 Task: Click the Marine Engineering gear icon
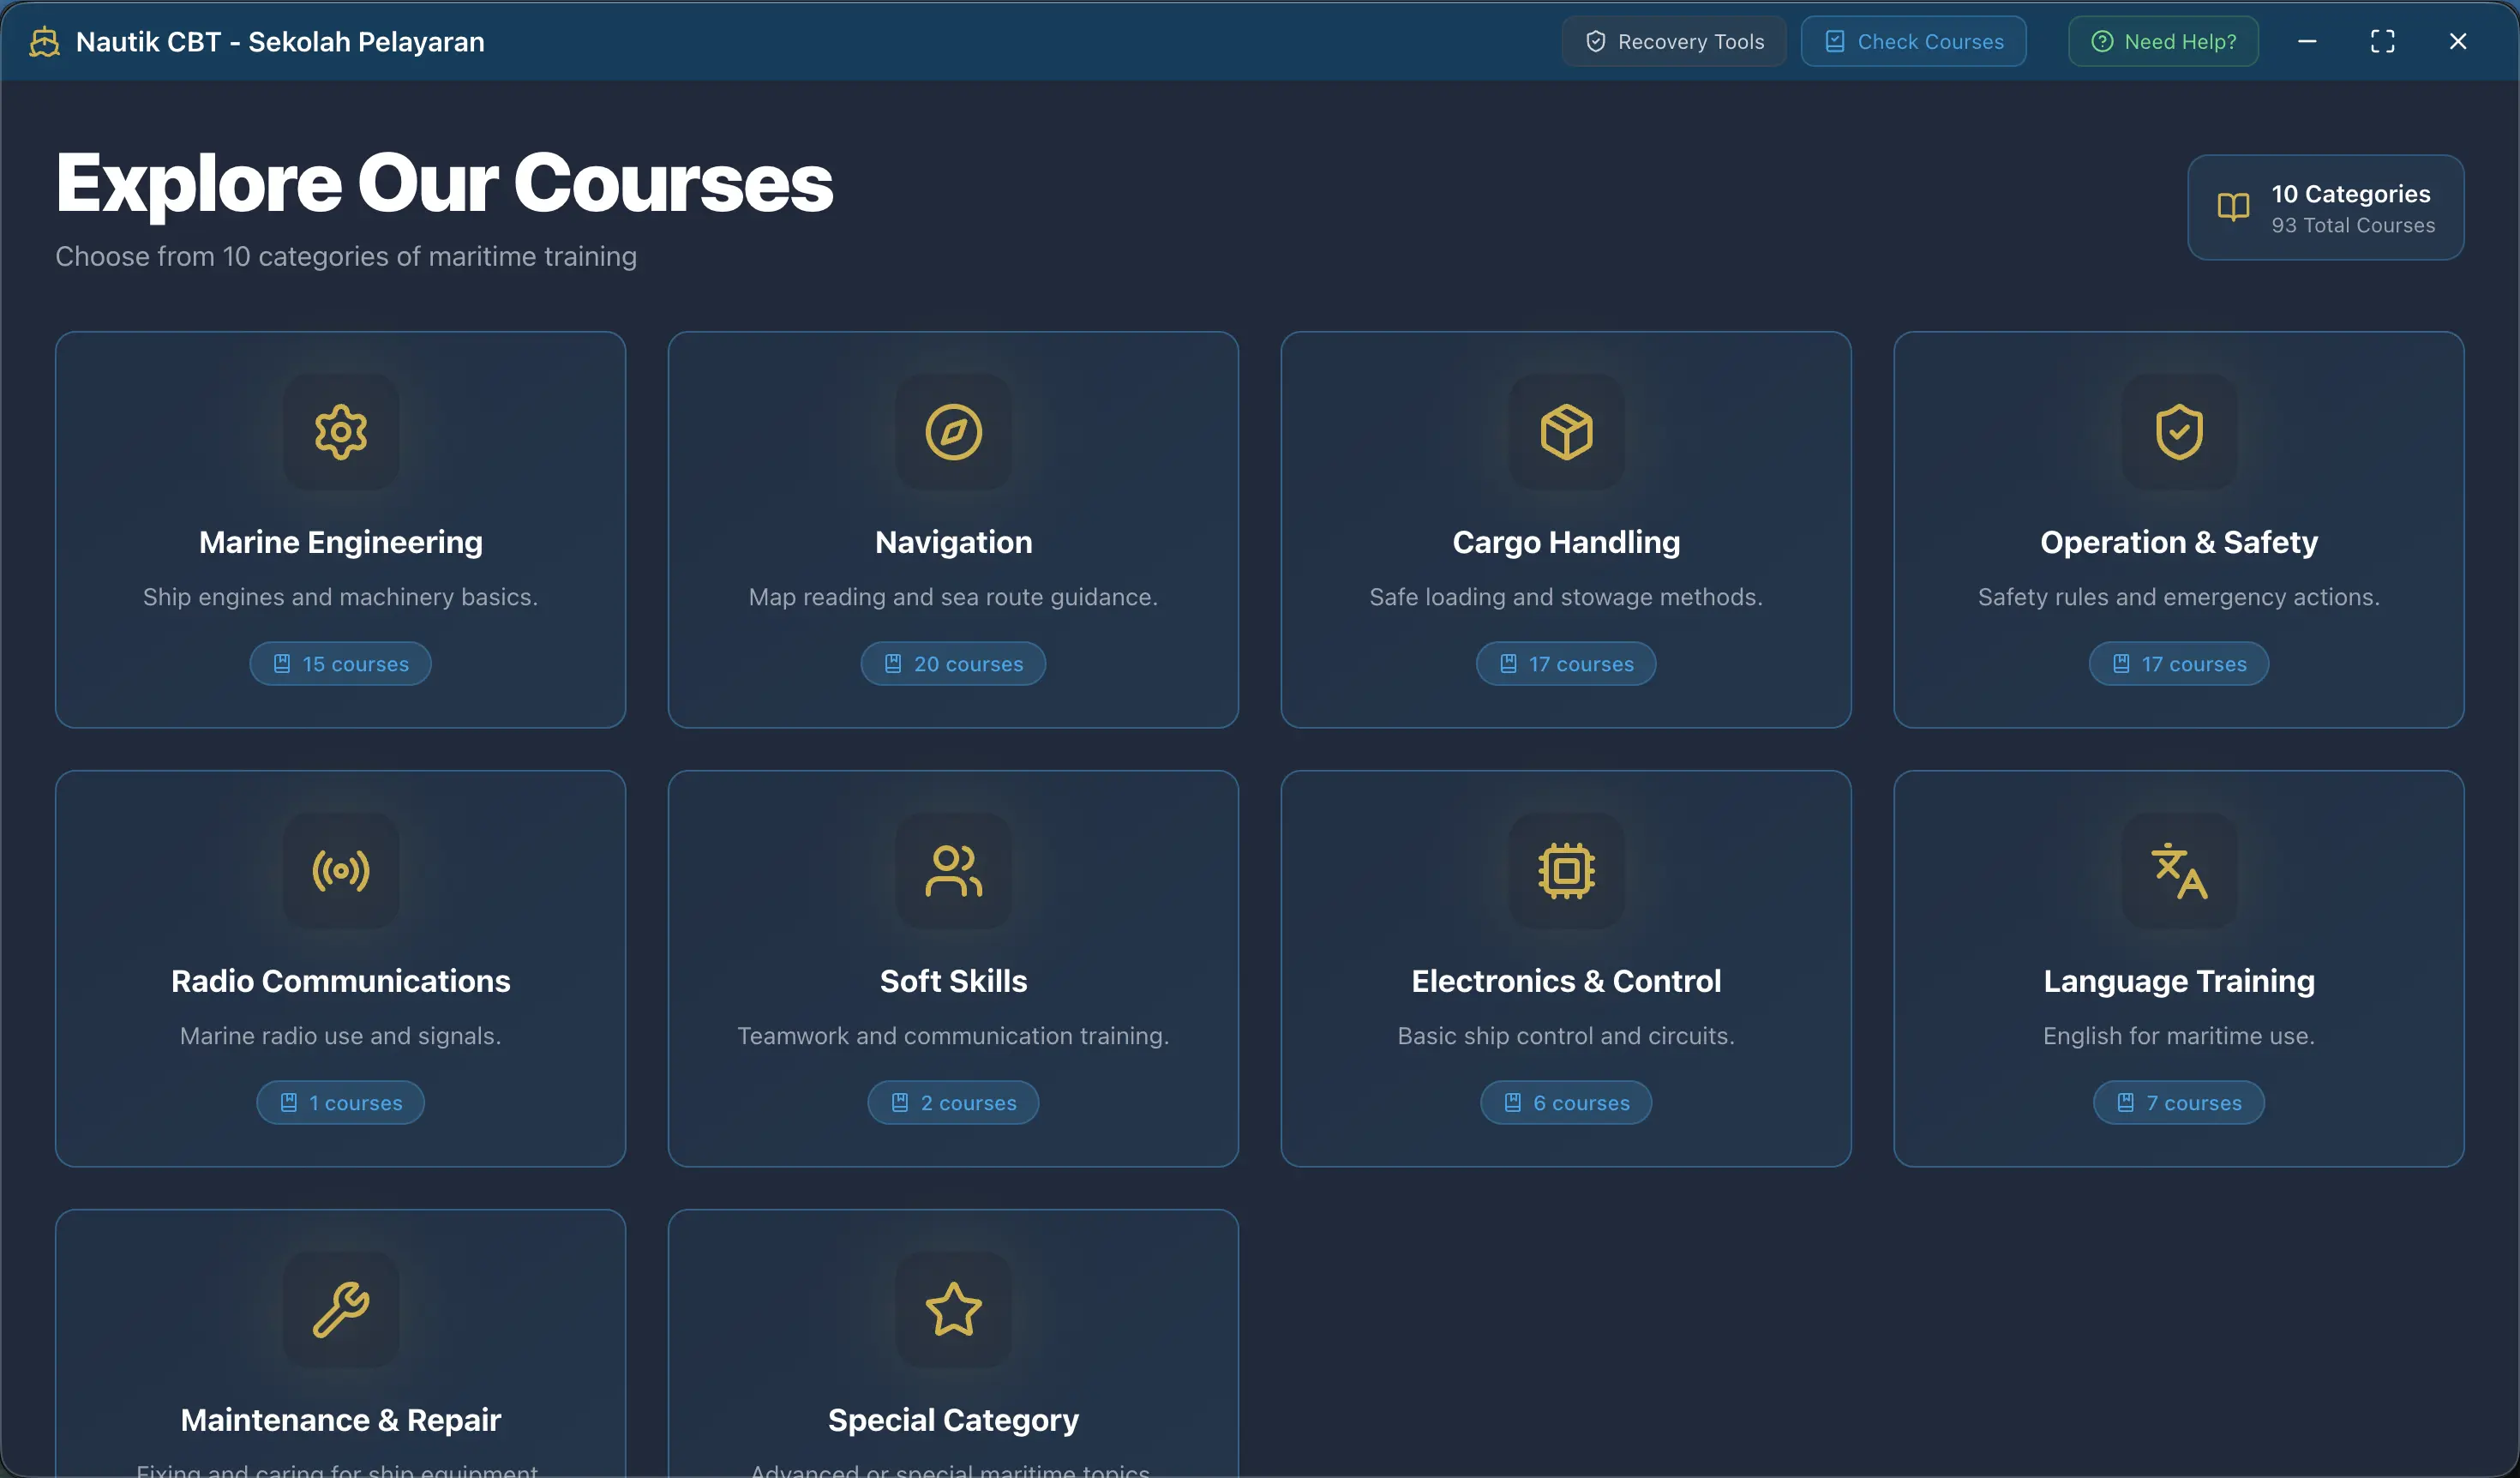(341, 432)
